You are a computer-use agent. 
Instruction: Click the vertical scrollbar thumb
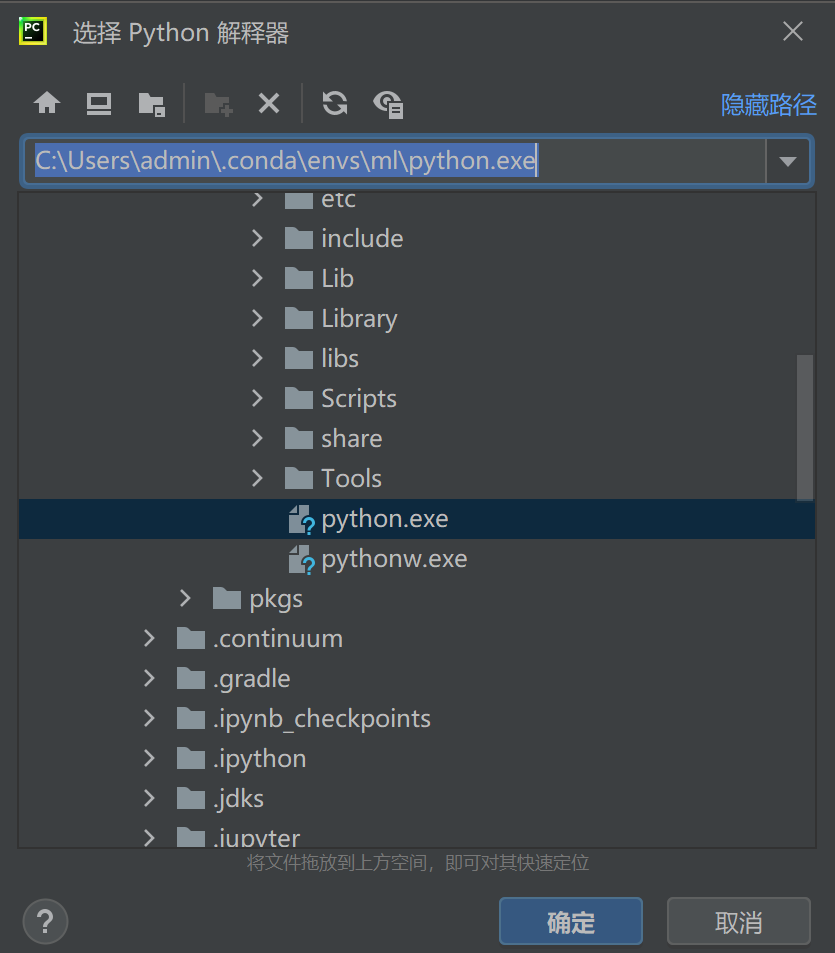point(805,427)
